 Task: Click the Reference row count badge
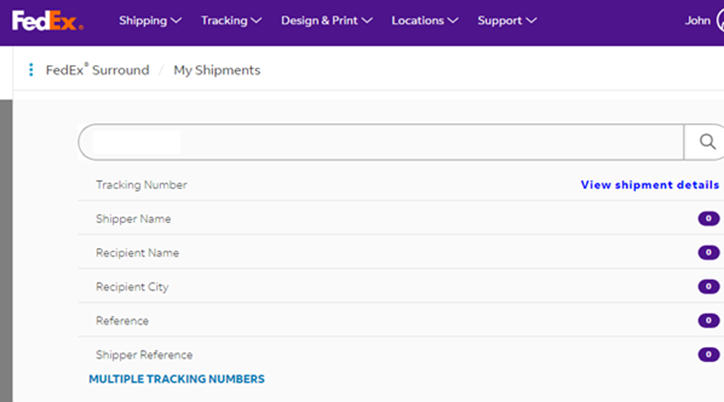pos(708,320)
